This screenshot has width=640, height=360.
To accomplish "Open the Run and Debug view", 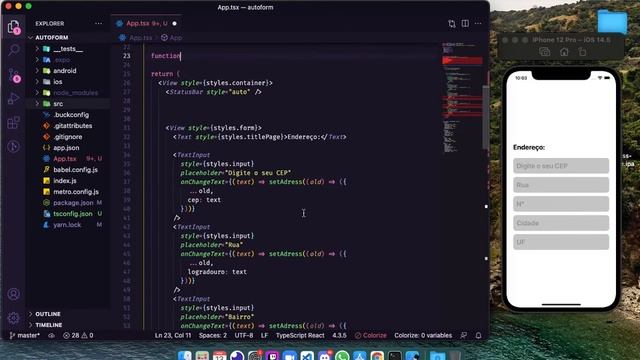I will (13, 99).
